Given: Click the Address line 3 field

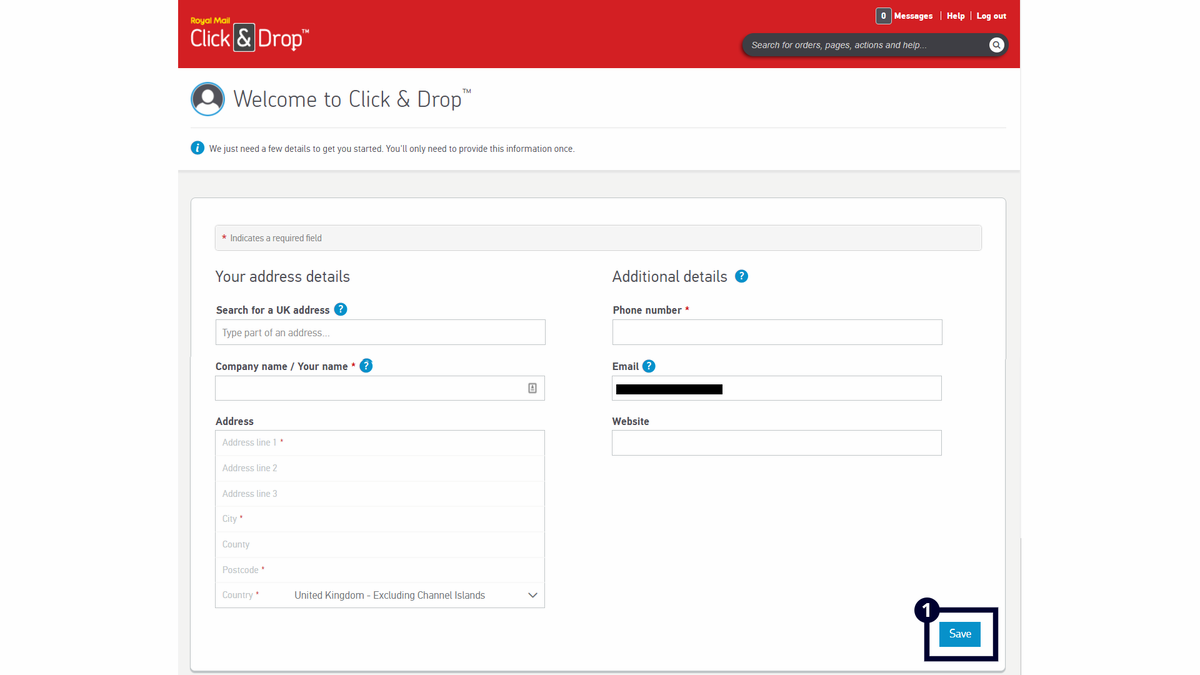Looking at the screenshot, I should click(380, 494).
